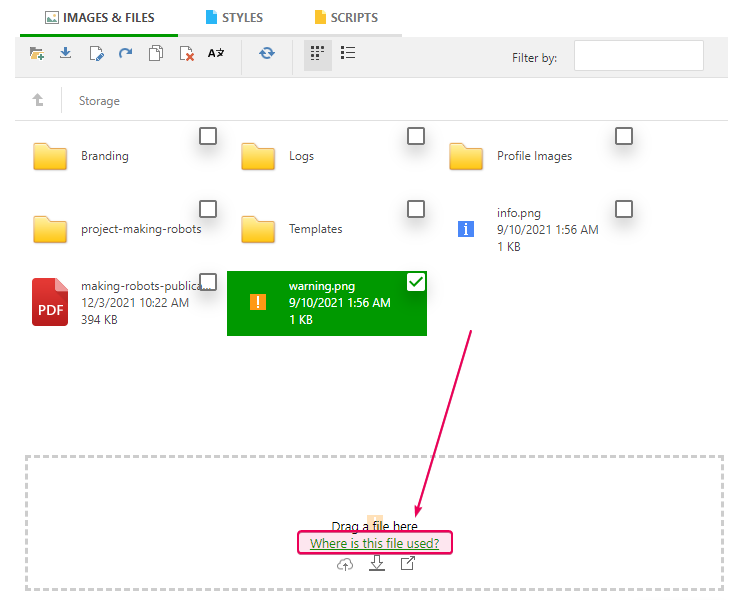This screenshot has height=600, width=731.
Task: Click the 'warning.png' file name
Action: (322, 286)
